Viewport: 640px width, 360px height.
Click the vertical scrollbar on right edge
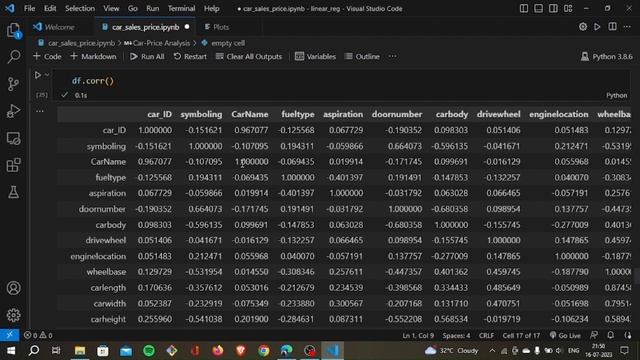tap(637, 276)
